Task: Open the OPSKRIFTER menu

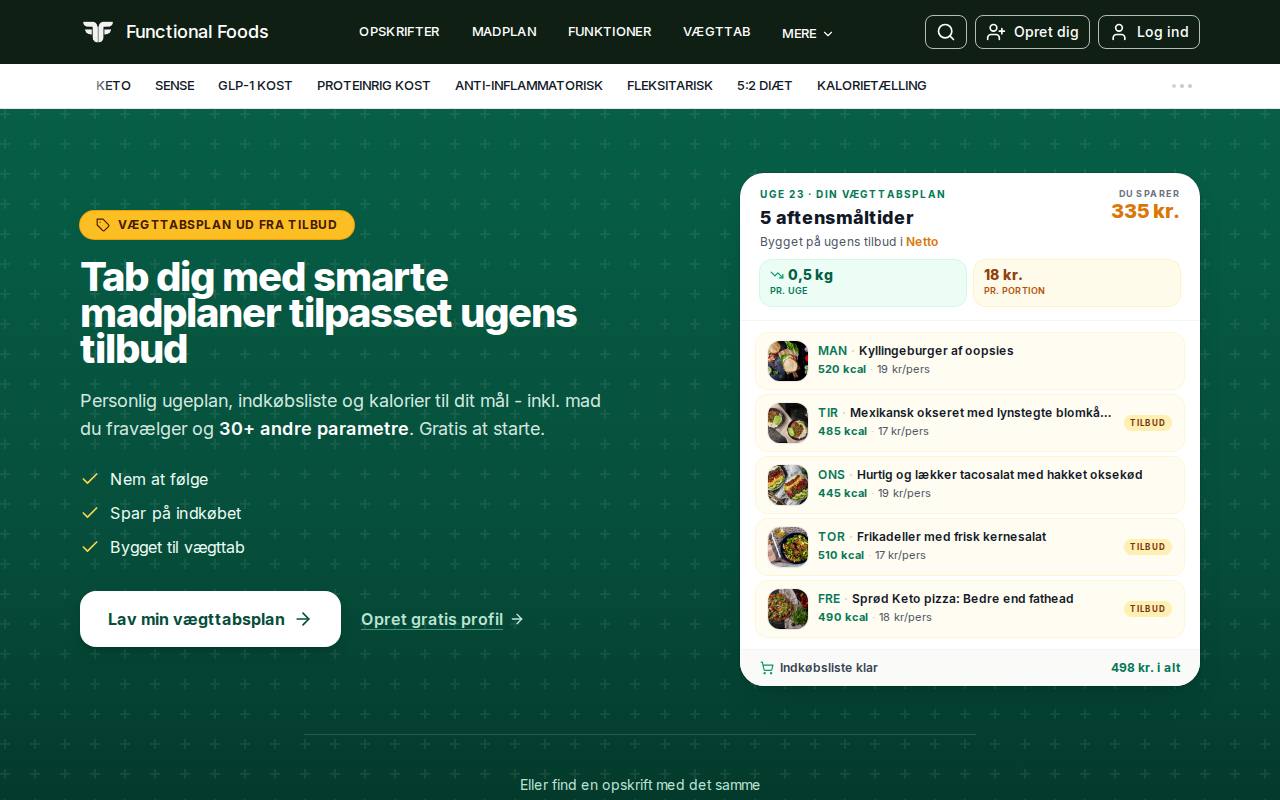Action: 399,32
